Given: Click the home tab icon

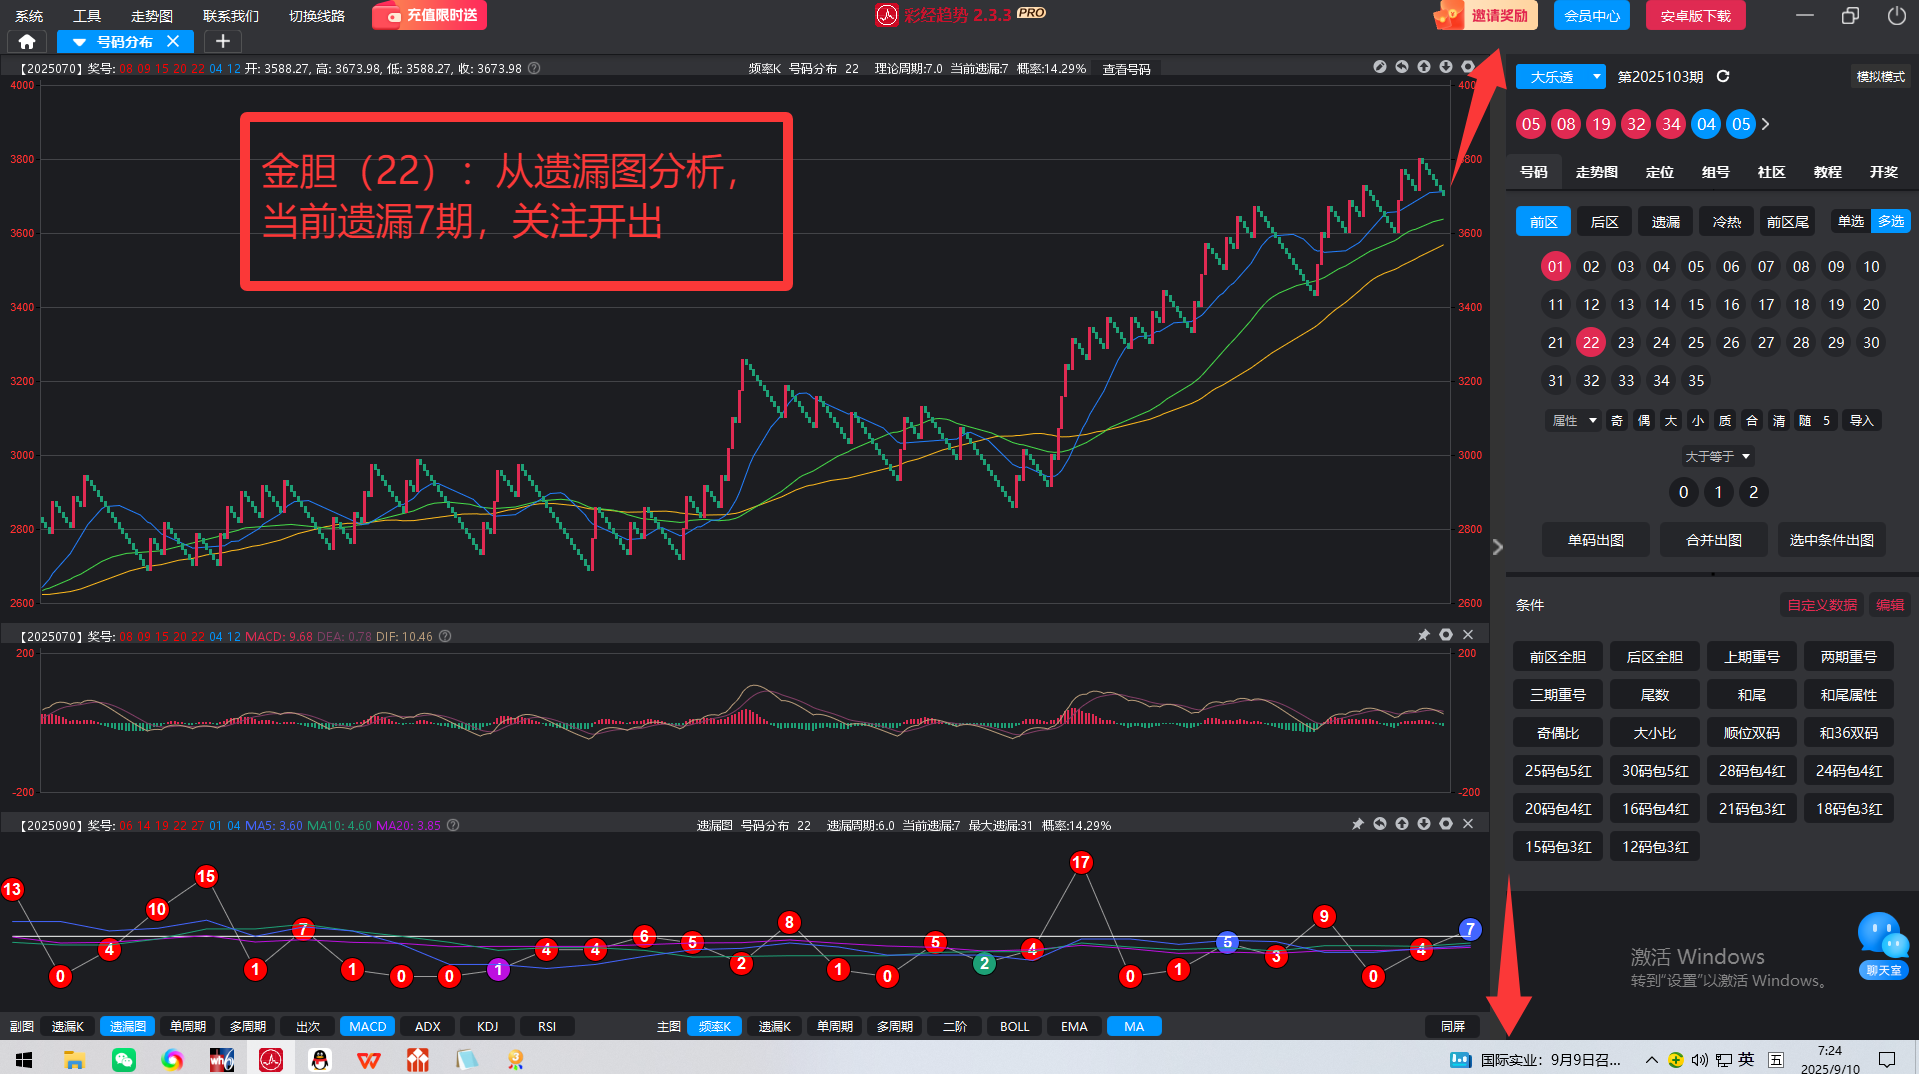Looking at the screenshot, I should [27, 42].
